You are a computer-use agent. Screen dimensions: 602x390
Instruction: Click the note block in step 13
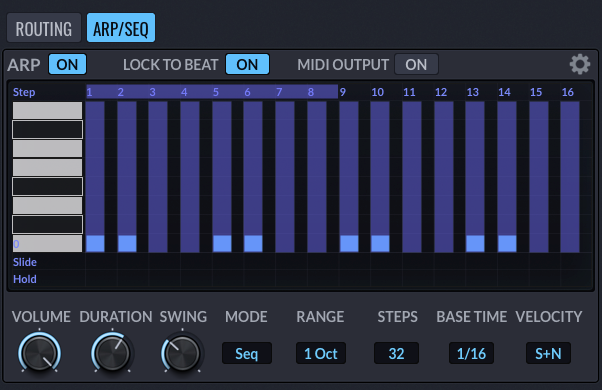(x=475, y=243)
